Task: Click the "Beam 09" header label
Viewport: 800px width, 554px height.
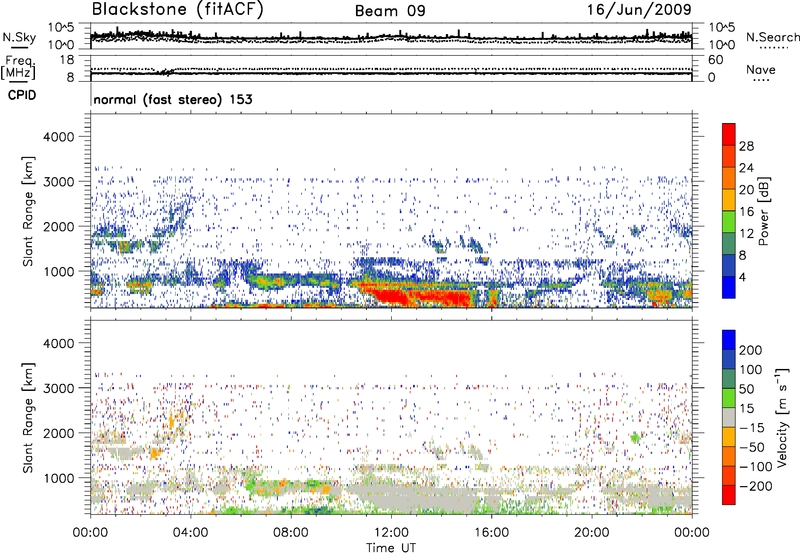Action: pyautogui.click(x=390, y=11)
